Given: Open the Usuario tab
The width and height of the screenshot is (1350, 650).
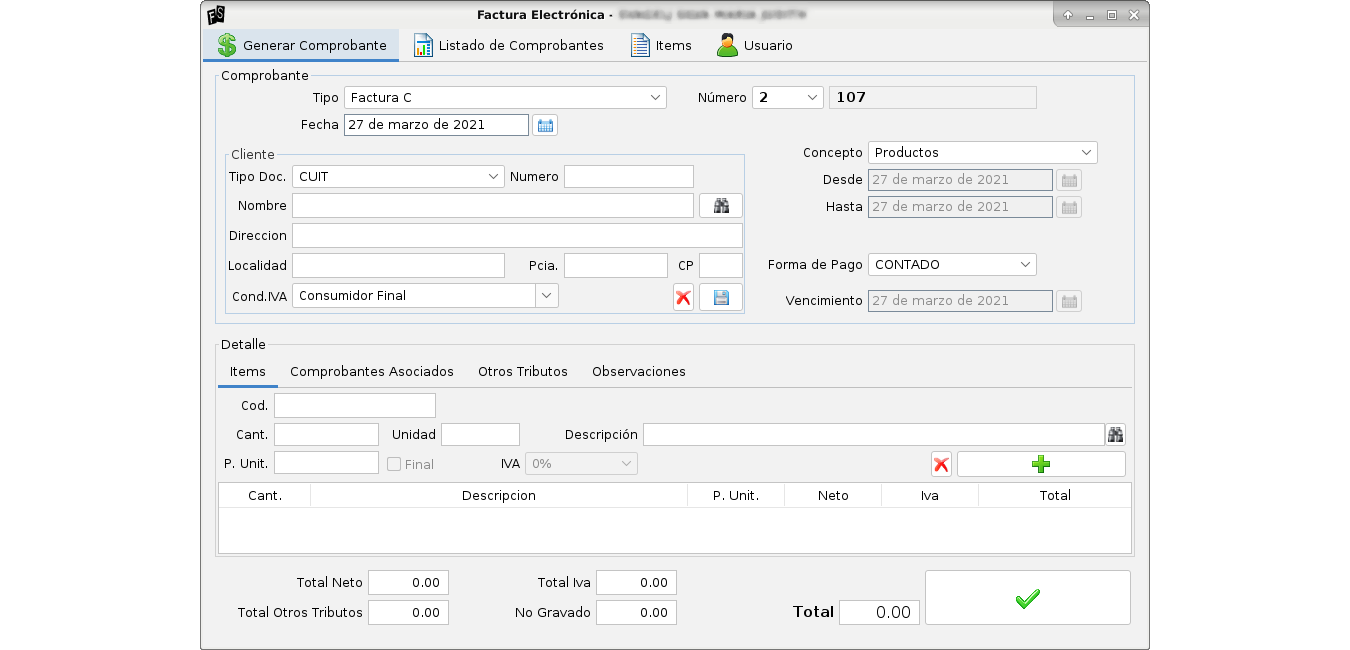Looking at the screenshot, I should [755, 45].
